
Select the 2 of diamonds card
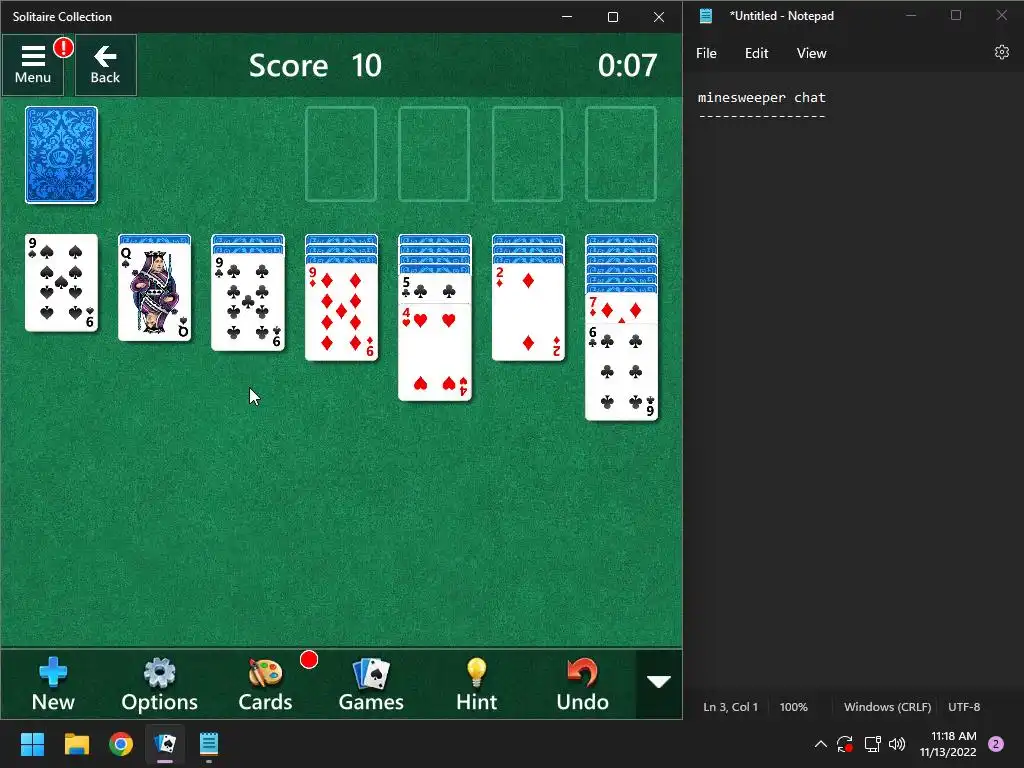(x=528, y=312)
